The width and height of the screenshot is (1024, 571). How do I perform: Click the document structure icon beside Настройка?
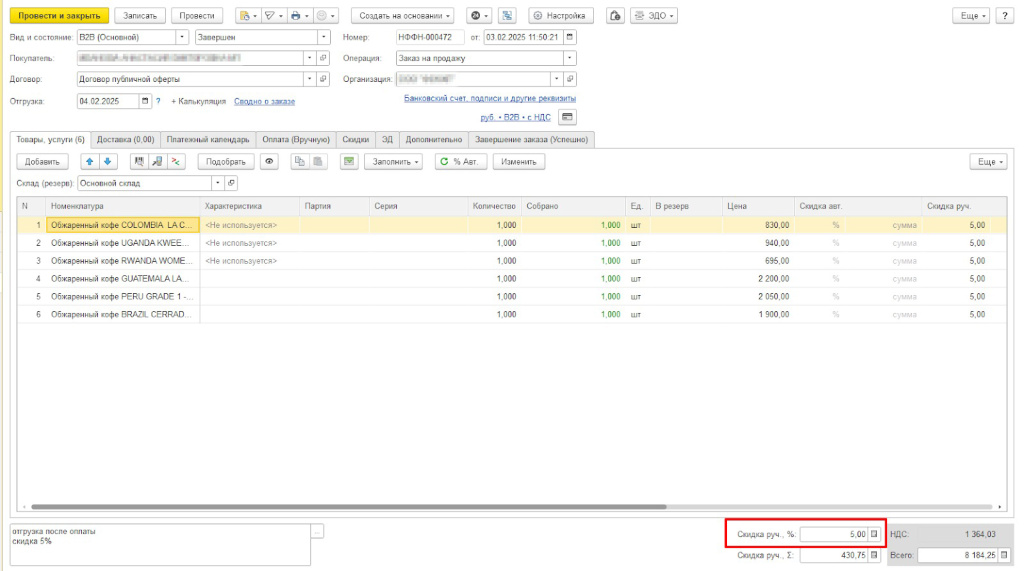pos(507,16)
